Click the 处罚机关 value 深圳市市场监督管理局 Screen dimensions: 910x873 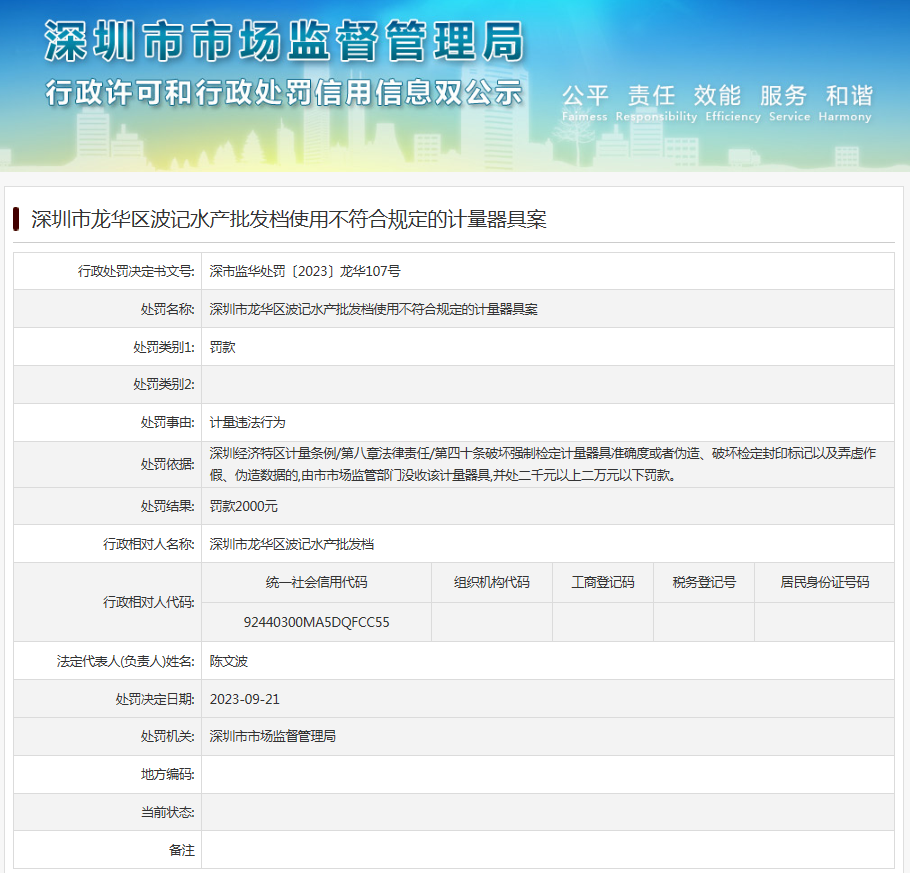pos(273,736)
